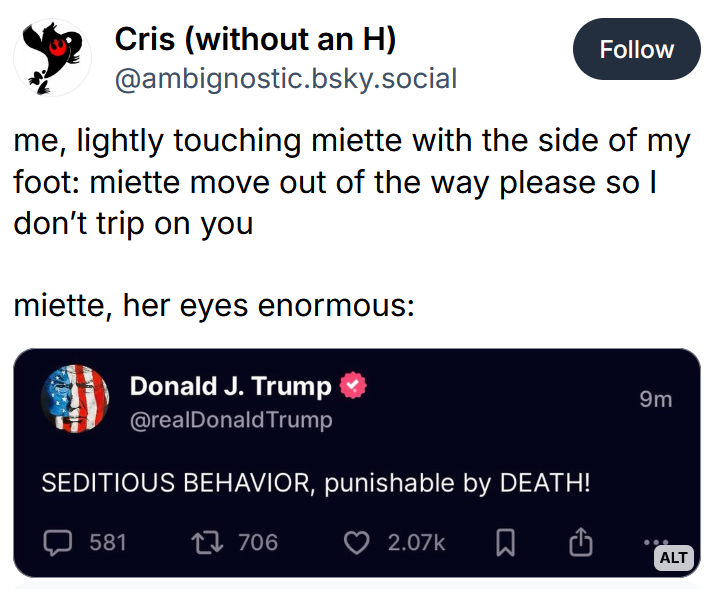Click the 706 reposts count
This screenshot has width=709, height=589.
tap(258, 542)
